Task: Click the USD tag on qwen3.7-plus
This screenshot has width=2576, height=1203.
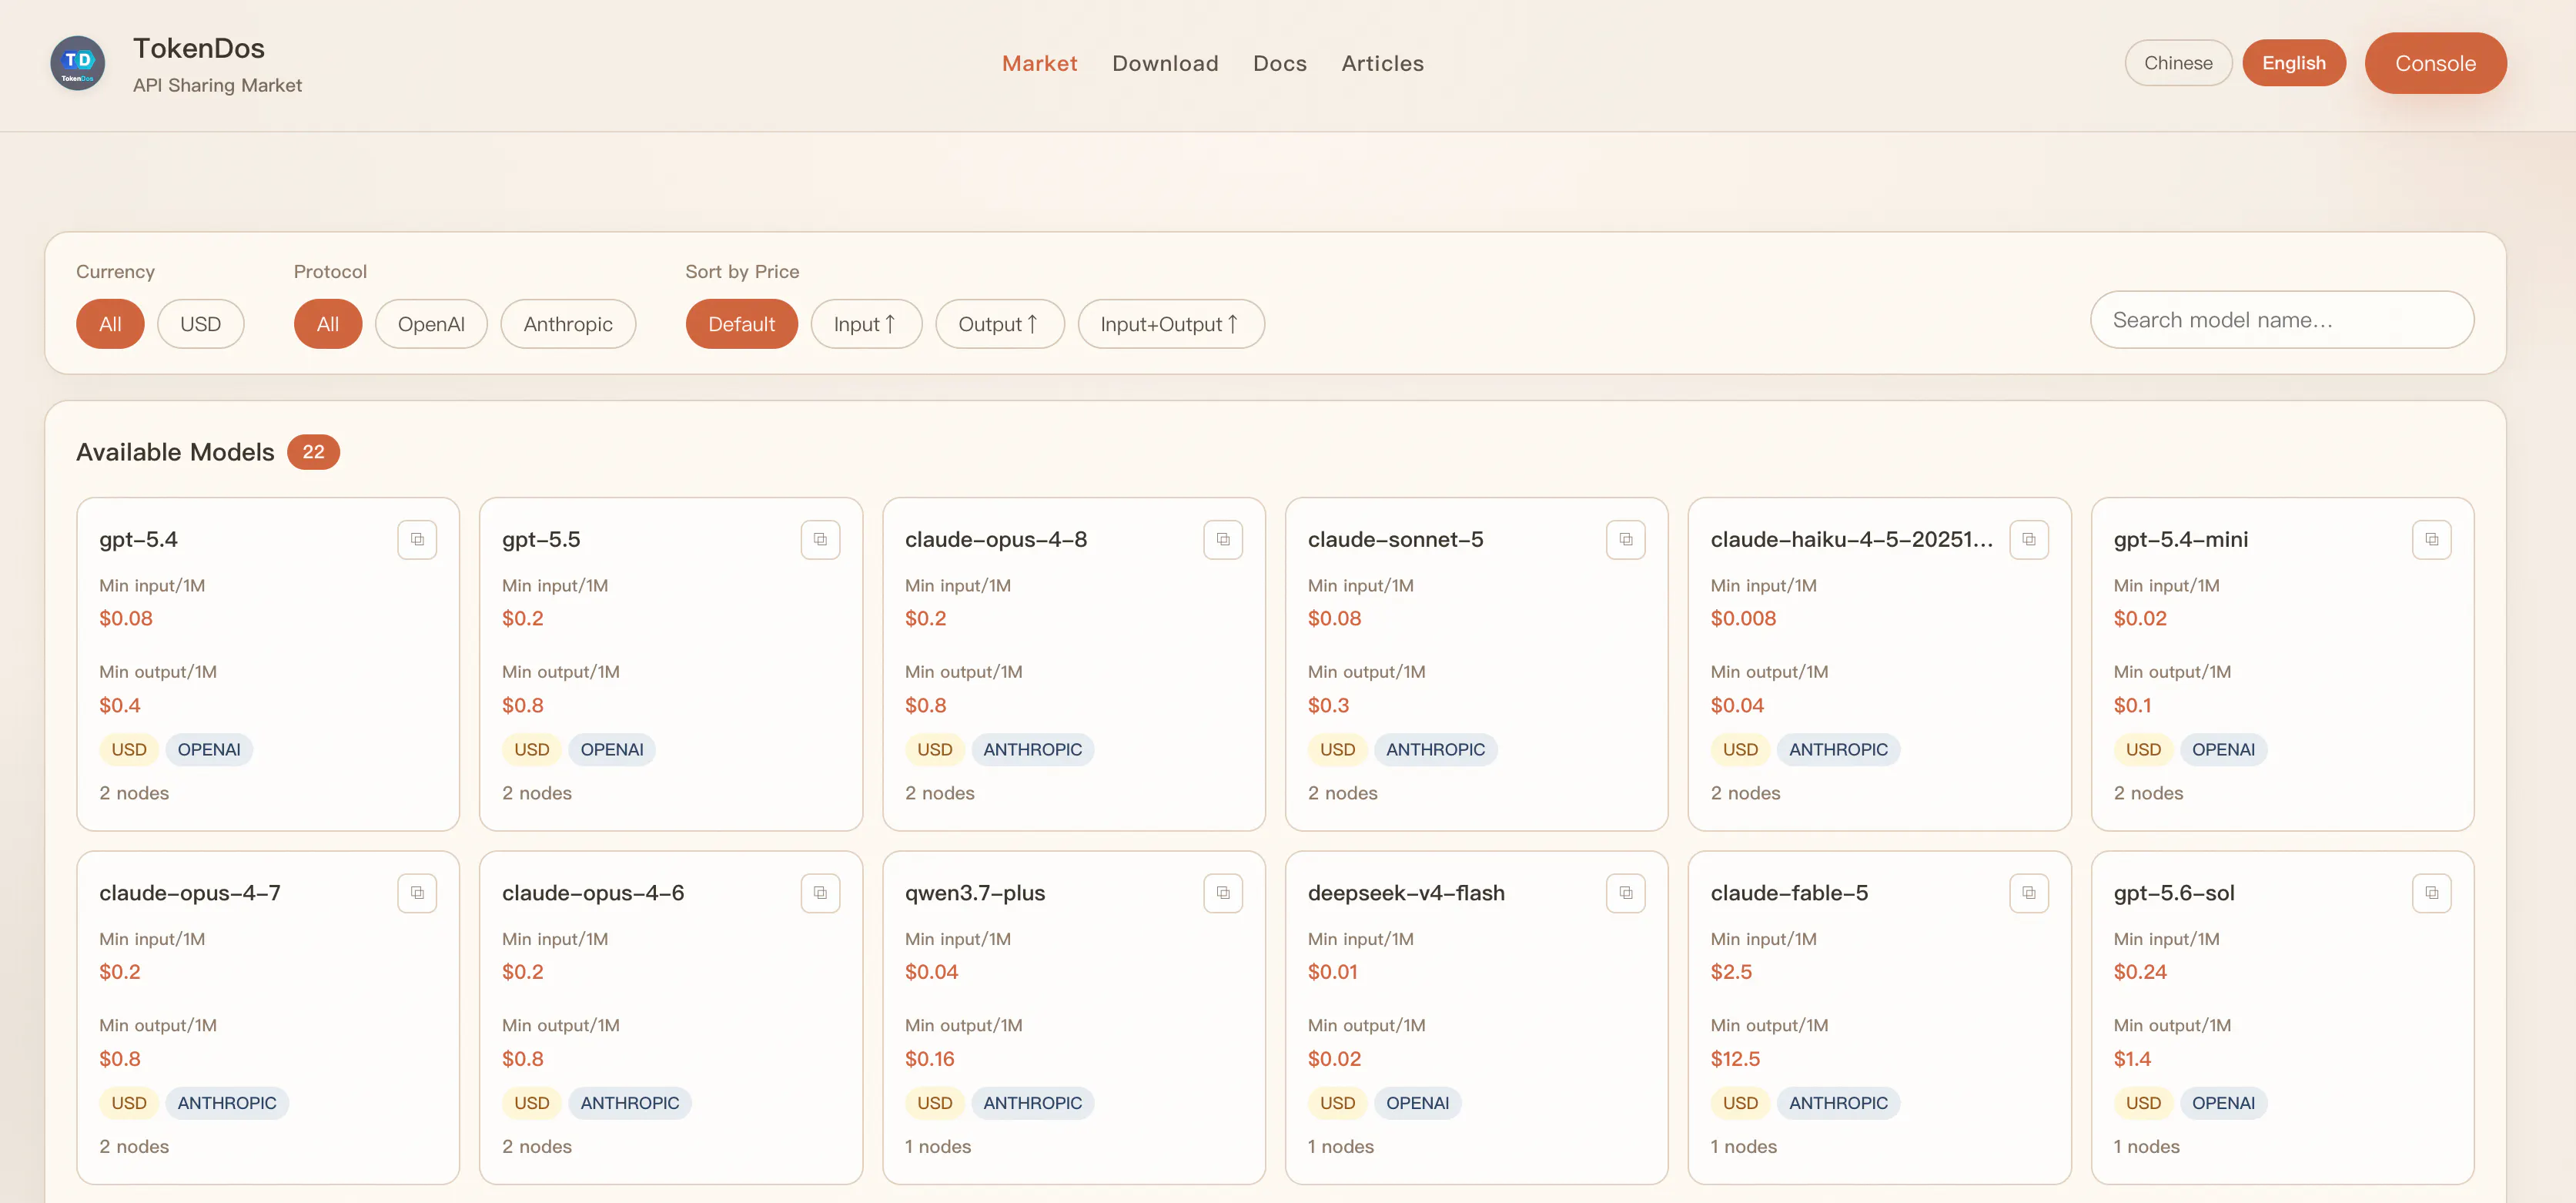Action: (934, 1103)
